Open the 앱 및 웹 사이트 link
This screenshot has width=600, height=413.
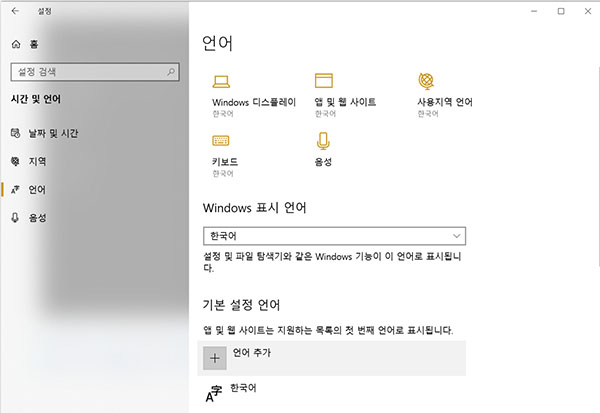pos(345,102)
